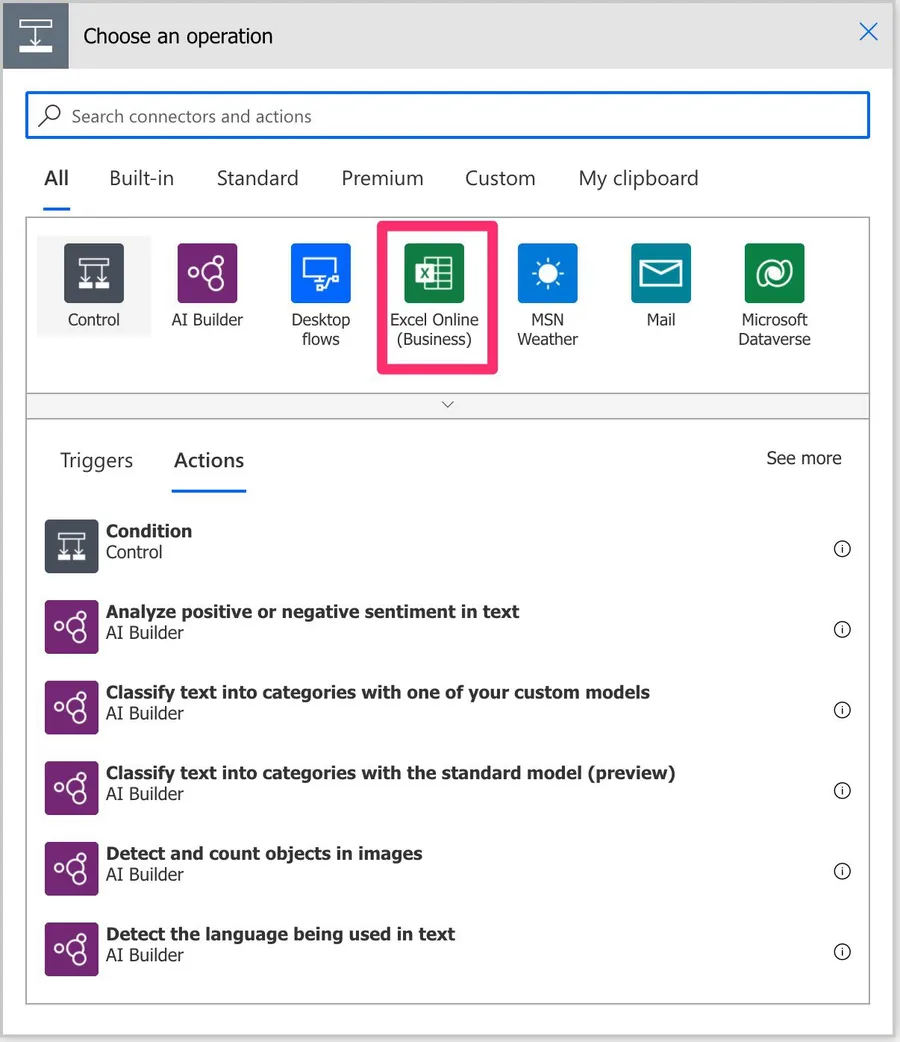
Task: Click the See more link
Action: 803,458
